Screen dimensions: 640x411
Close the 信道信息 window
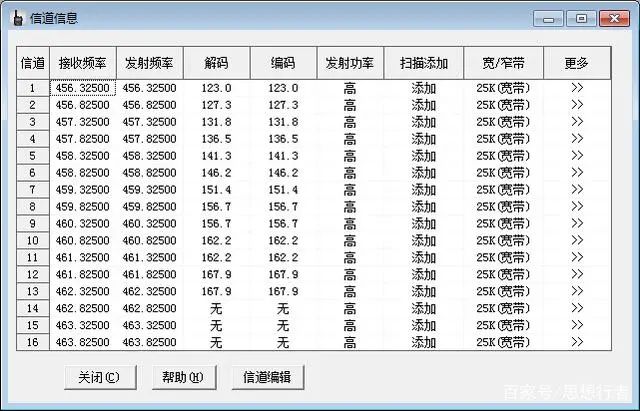pyautogui.click(x=614, y=19)
